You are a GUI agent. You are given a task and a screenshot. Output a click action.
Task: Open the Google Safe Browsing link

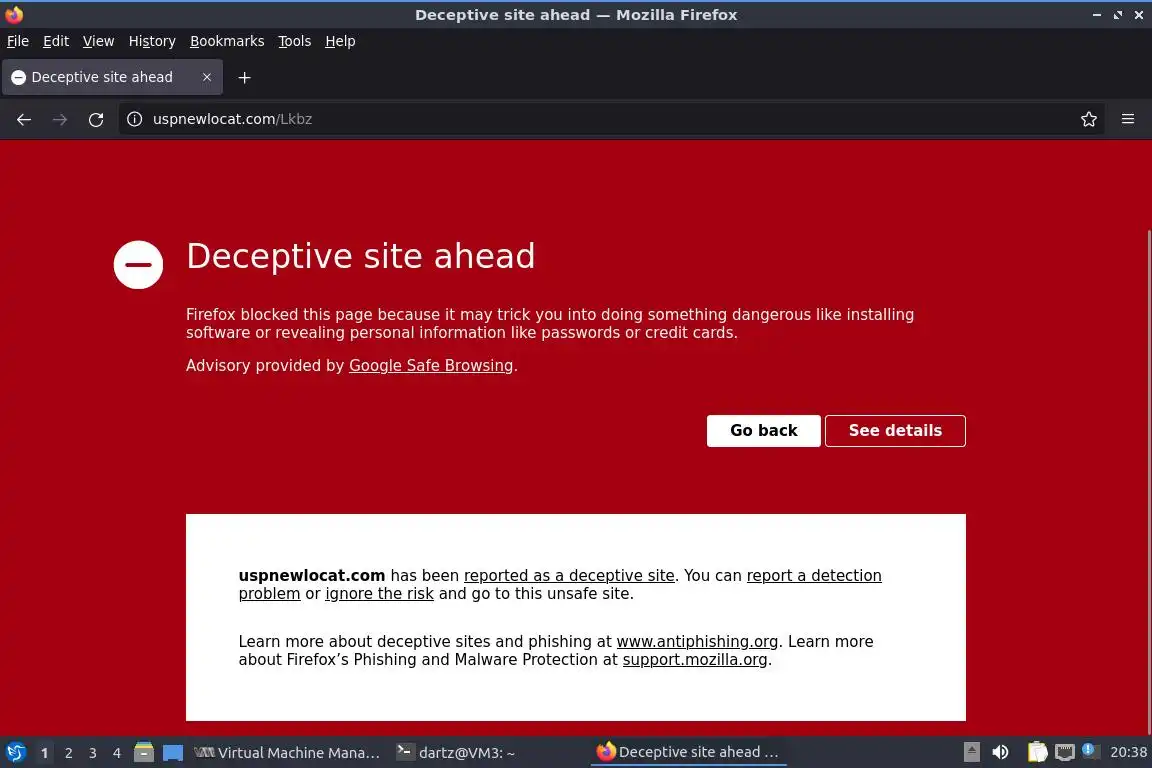tap(431, 365)
